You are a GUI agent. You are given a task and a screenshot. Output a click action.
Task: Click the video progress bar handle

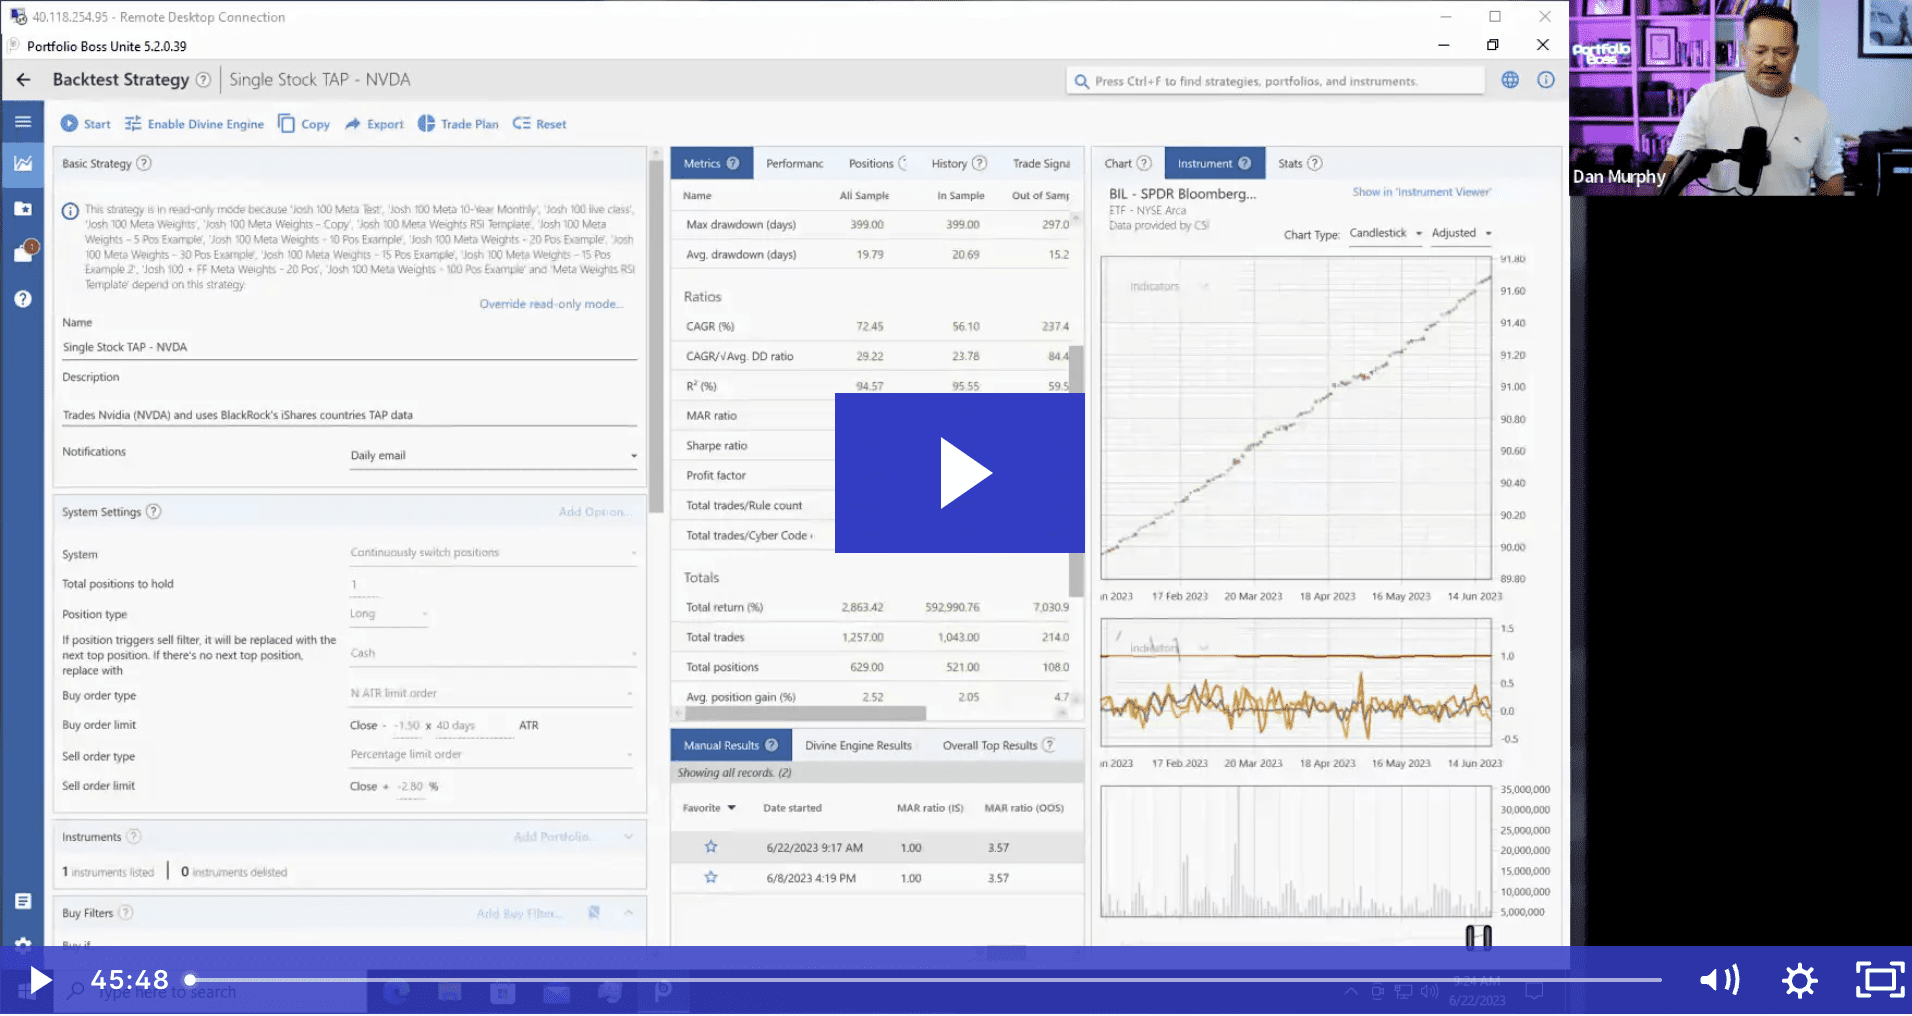[190, 980]
